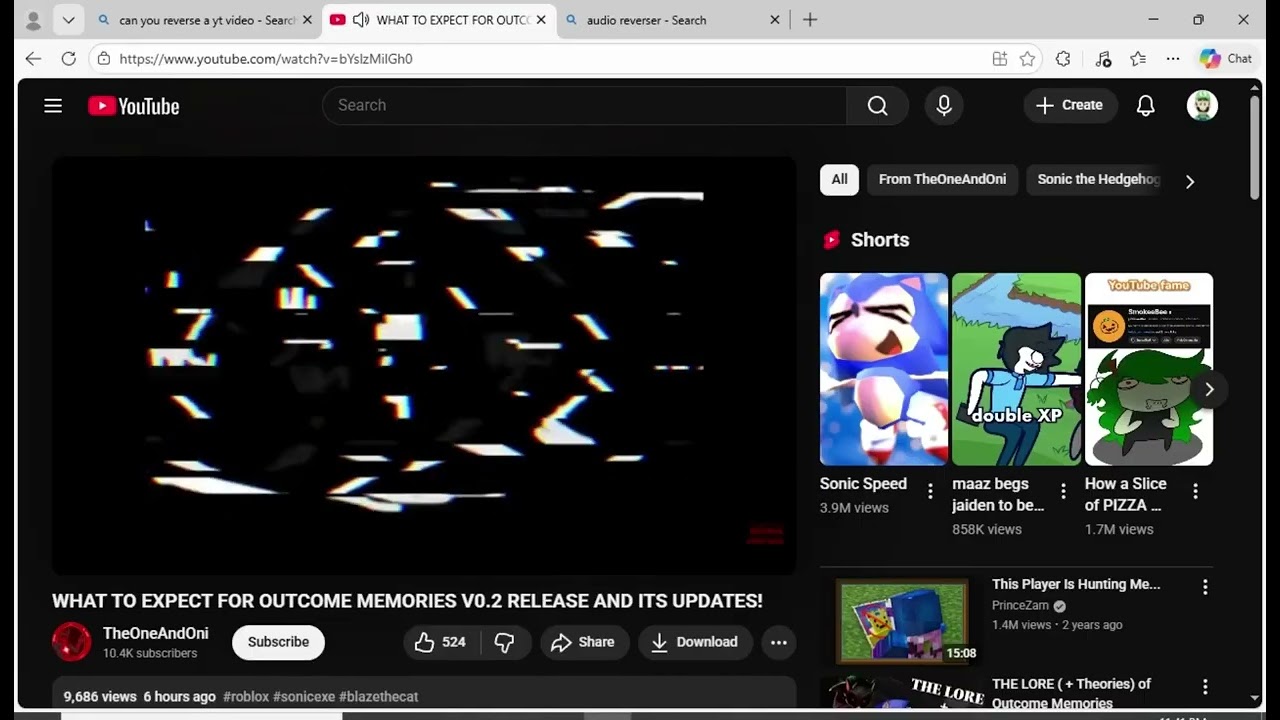Open options for Sonic Speed short
The image size is (1280, 720).
tap(930, 491)
